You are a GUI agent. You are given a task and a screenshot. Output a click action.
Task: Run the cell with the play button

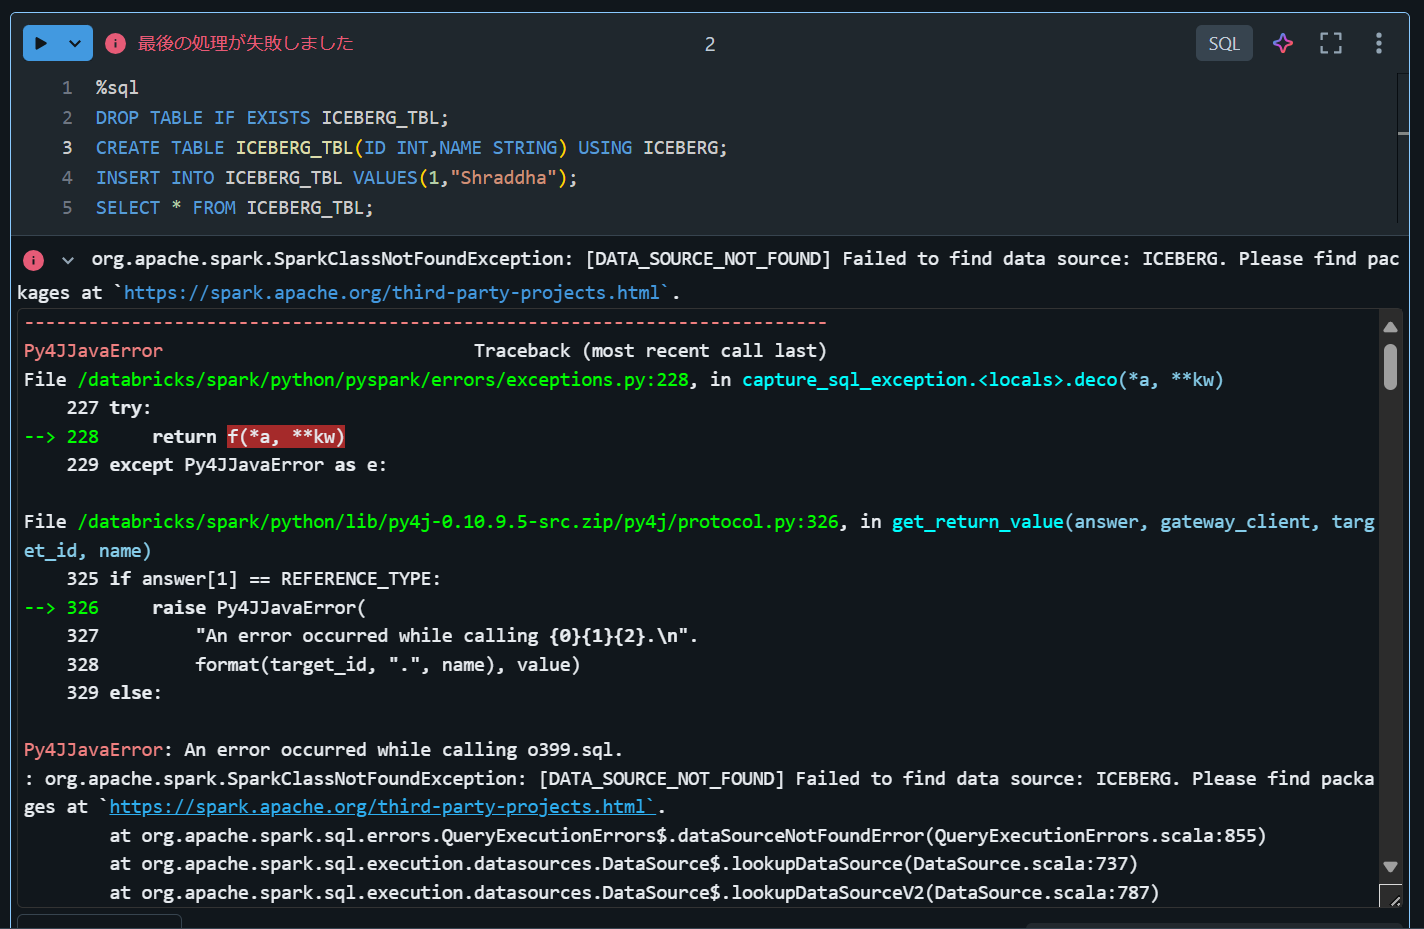pos(41,43)
